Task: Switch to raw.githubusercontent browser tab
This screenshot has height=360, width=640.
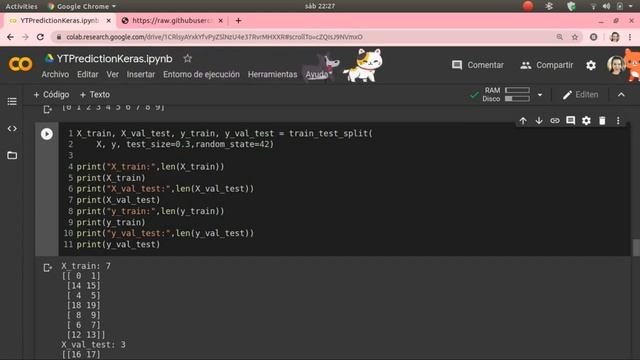Action: [x=171, y=20]
